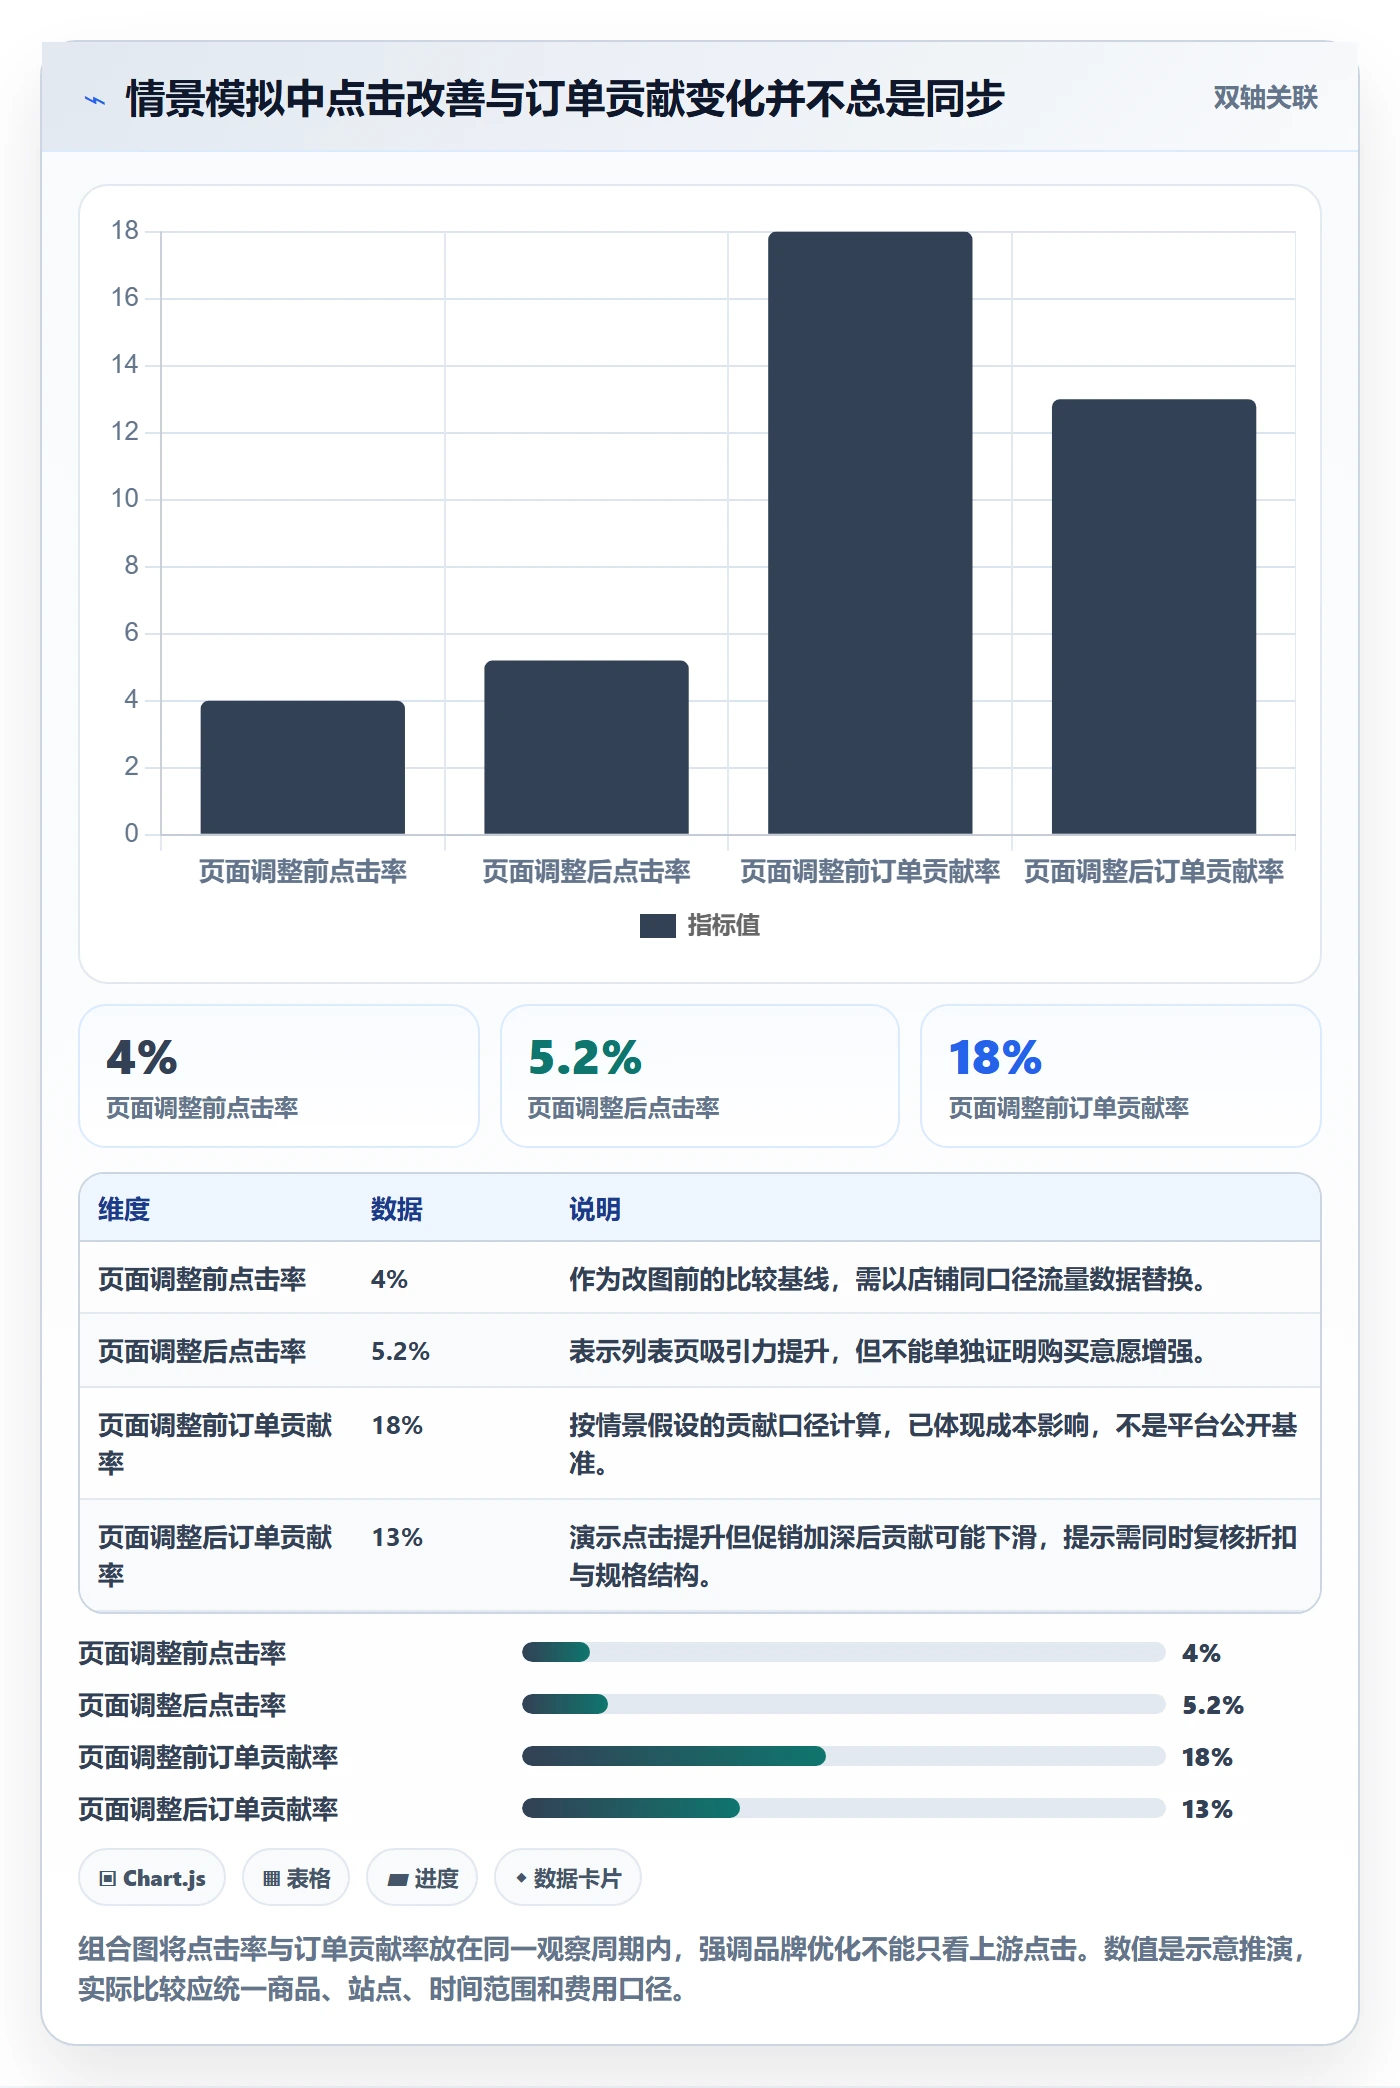The image size is (1400, 2088).
Task: Click the description starting 演示点击提升但促销加深
Action: 933,1556
